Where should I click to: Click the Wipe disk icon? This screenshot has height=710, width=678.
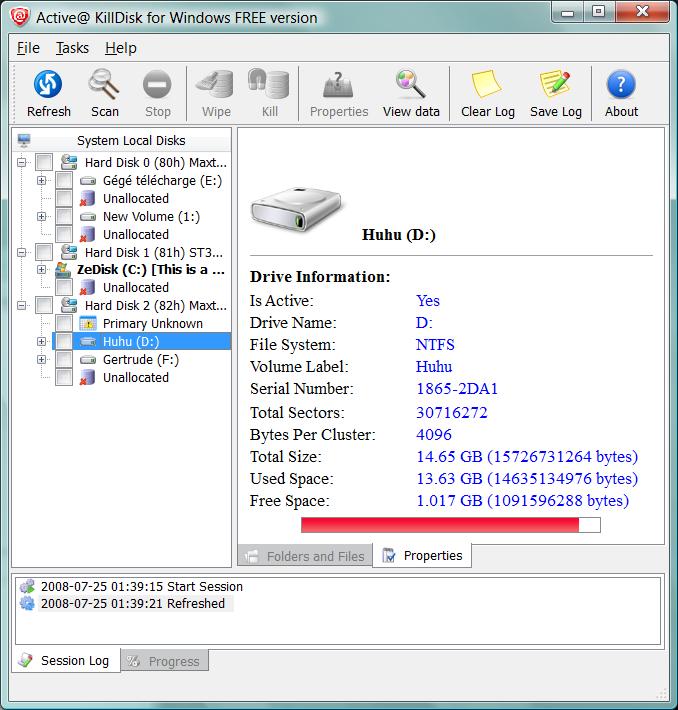215,84
